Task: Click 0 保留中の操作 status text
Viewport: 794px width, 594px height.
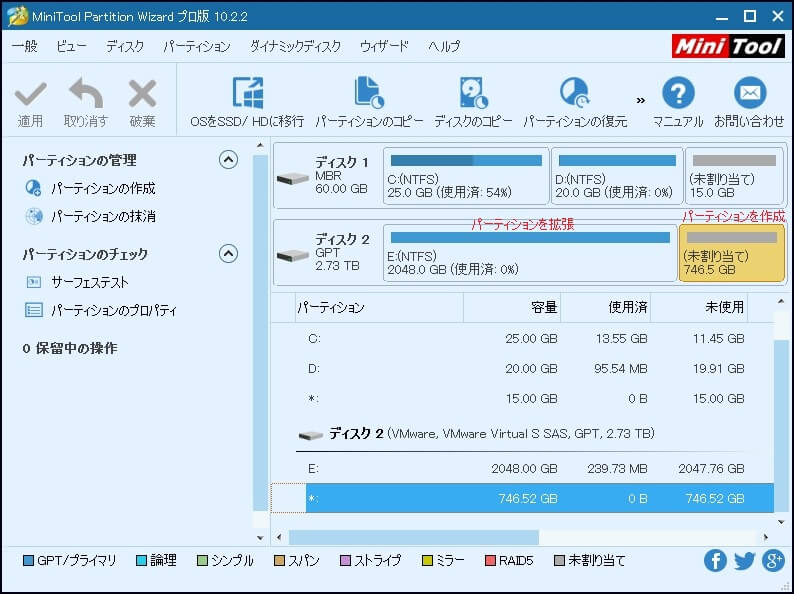Action: coord(70,348)
